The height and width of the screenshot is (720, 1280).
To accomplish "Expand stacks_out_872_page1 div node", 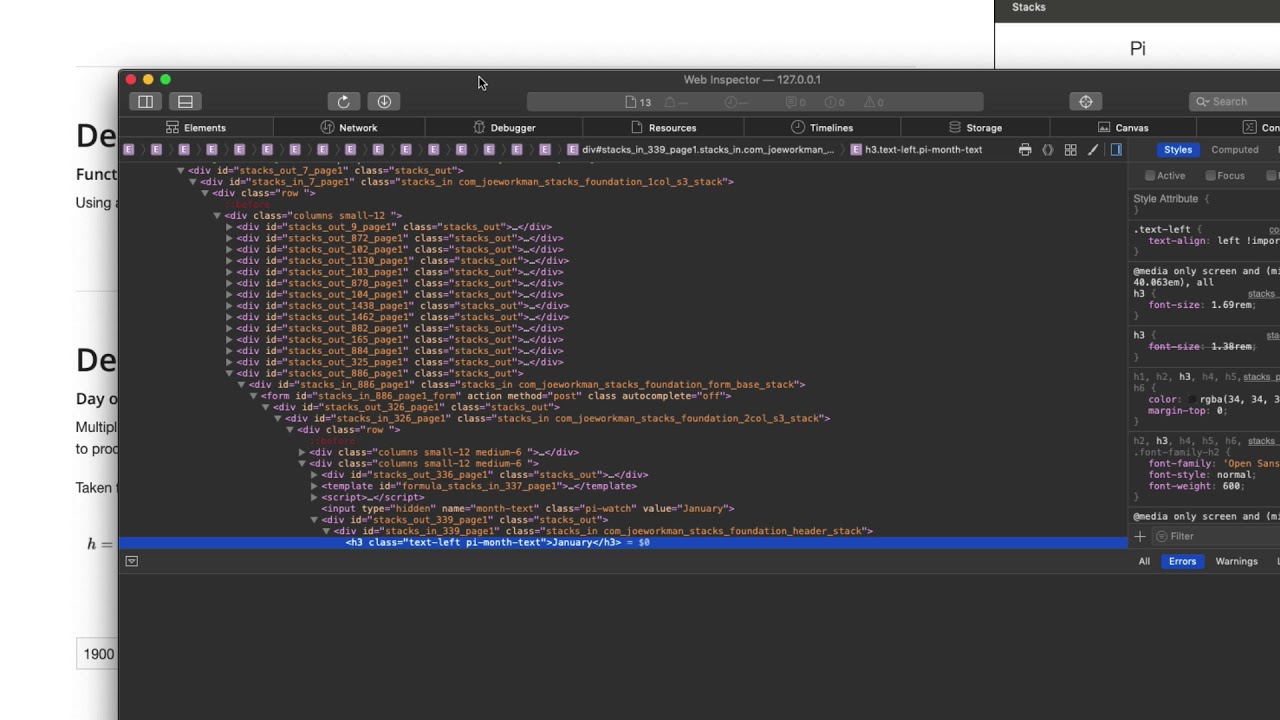I will [x=229, y=238].
